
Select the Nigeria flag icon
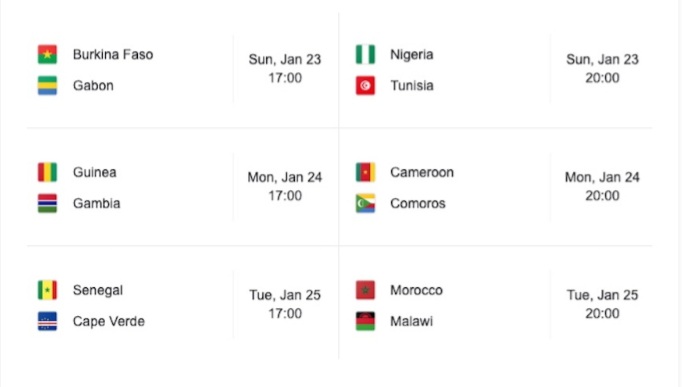click(365, 54)
